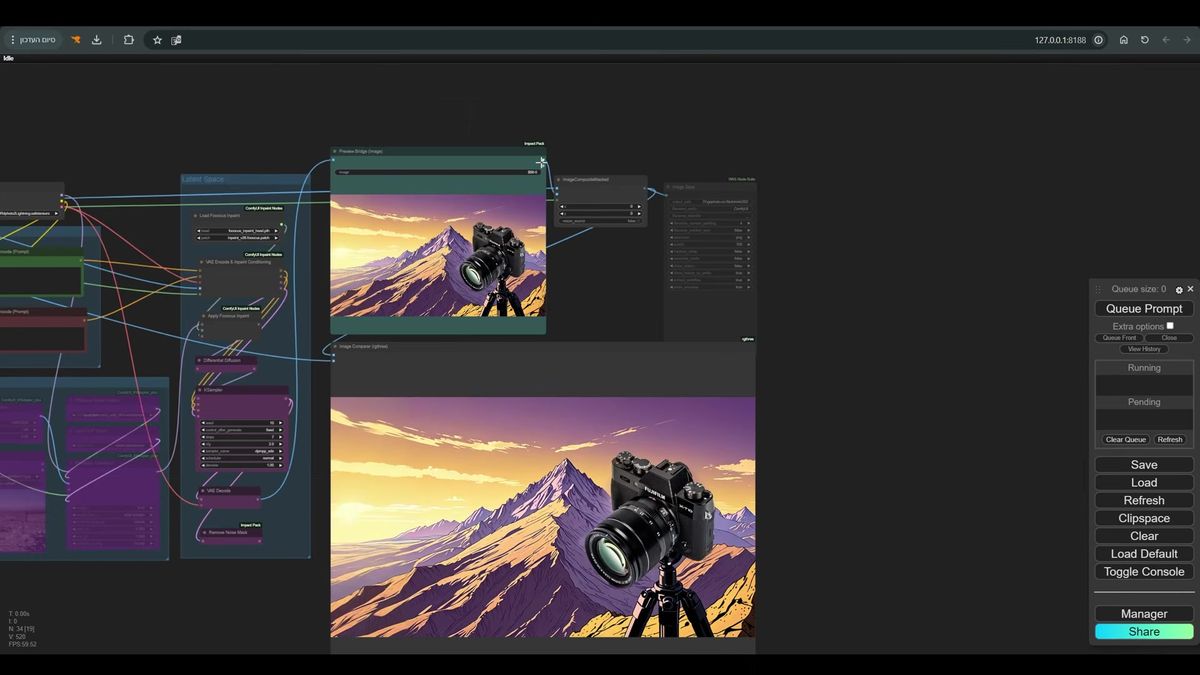Viewport: 1200px width, 675px height.
Task: Open the browser three-dot menu
Action: pyautogui.click(x=12, y=40)
